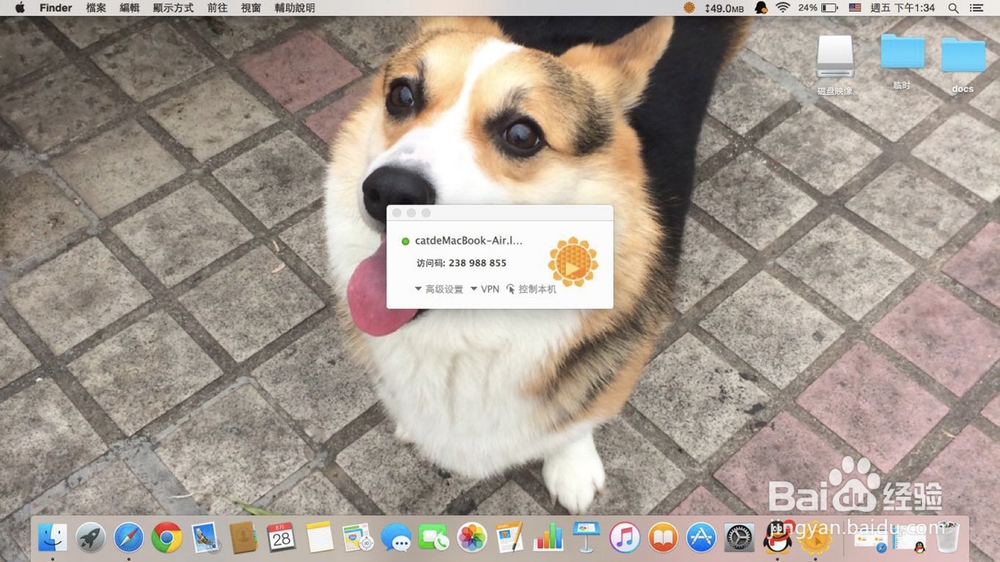This screenshot has height=562, width=1000.
Task: Open App Store from the Dock
Action: [702, 537]
